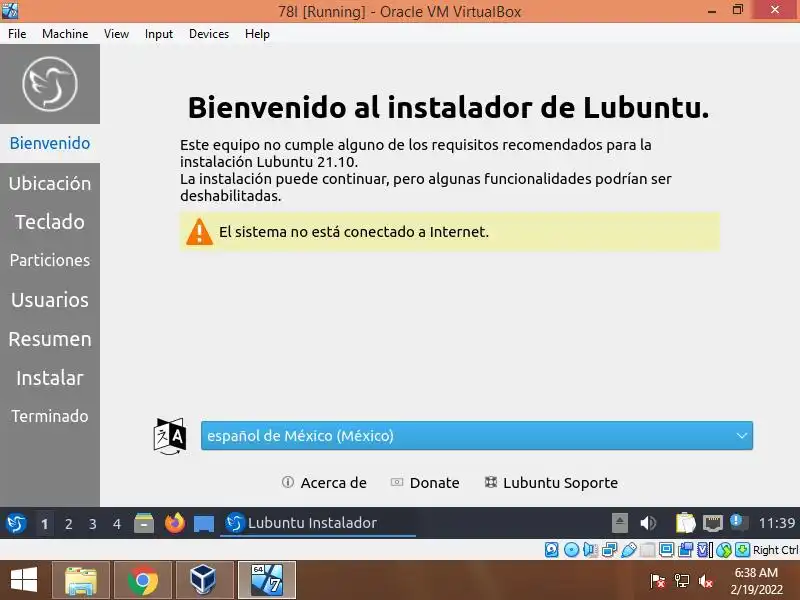Open the Devices menu
The width and height of the screenshot is (800, 600).
209,34
